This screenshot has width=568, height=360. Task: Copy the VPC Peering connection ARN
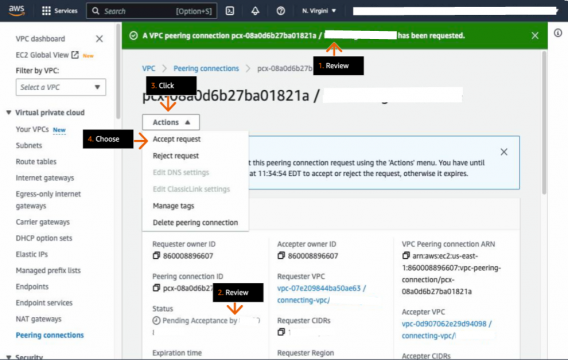coord(406,255)
